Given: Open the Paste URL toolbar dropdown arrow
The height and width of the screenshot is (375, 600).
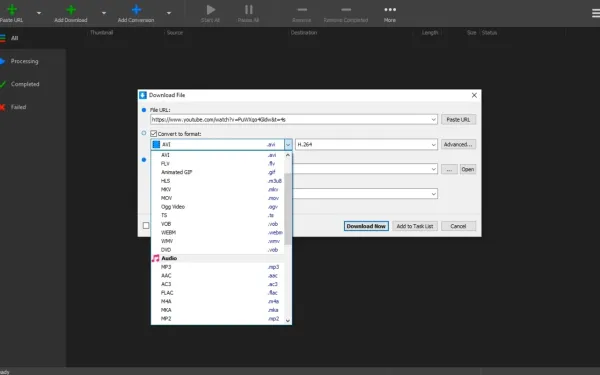Looking at the screenshot, I should click(39, 13).
